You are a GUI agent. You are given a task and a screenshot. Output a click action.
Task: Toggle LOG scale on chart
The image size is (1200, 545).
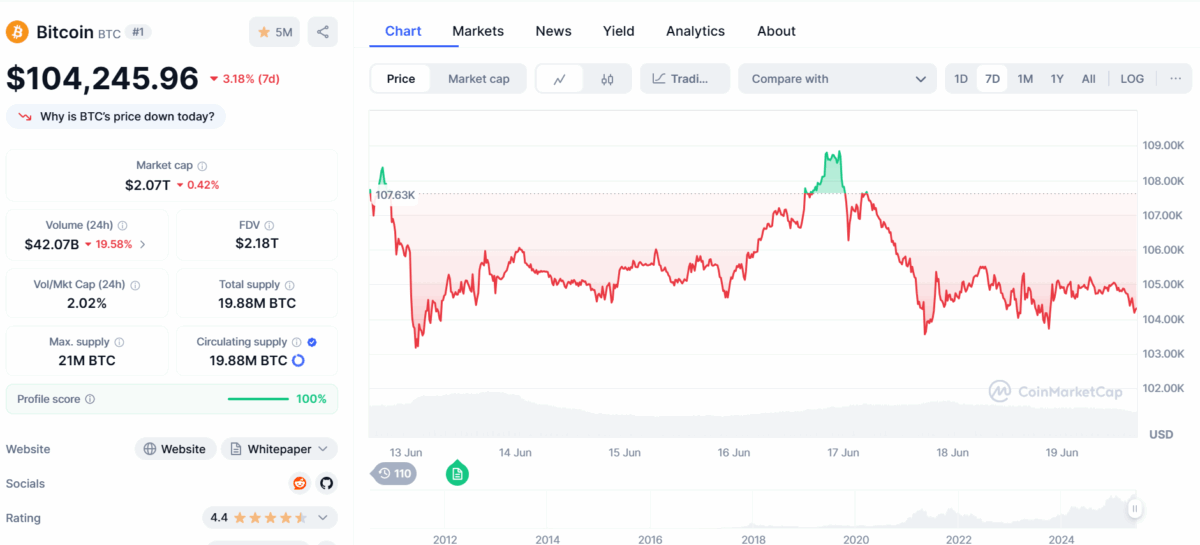[x=1132, y=79]
